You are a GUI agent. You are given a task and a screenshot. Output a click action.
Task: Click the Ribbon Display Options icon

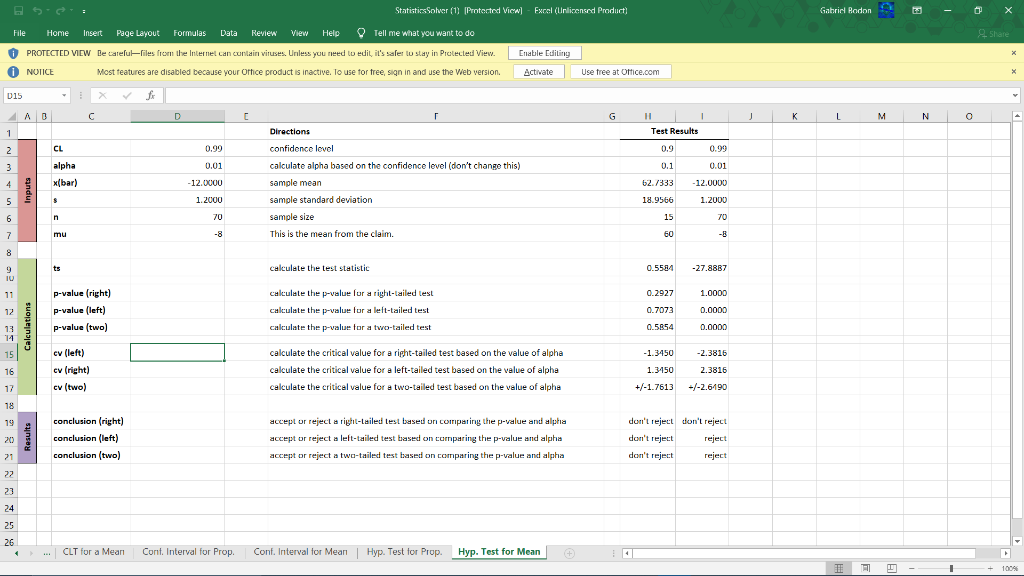point(917,10)
